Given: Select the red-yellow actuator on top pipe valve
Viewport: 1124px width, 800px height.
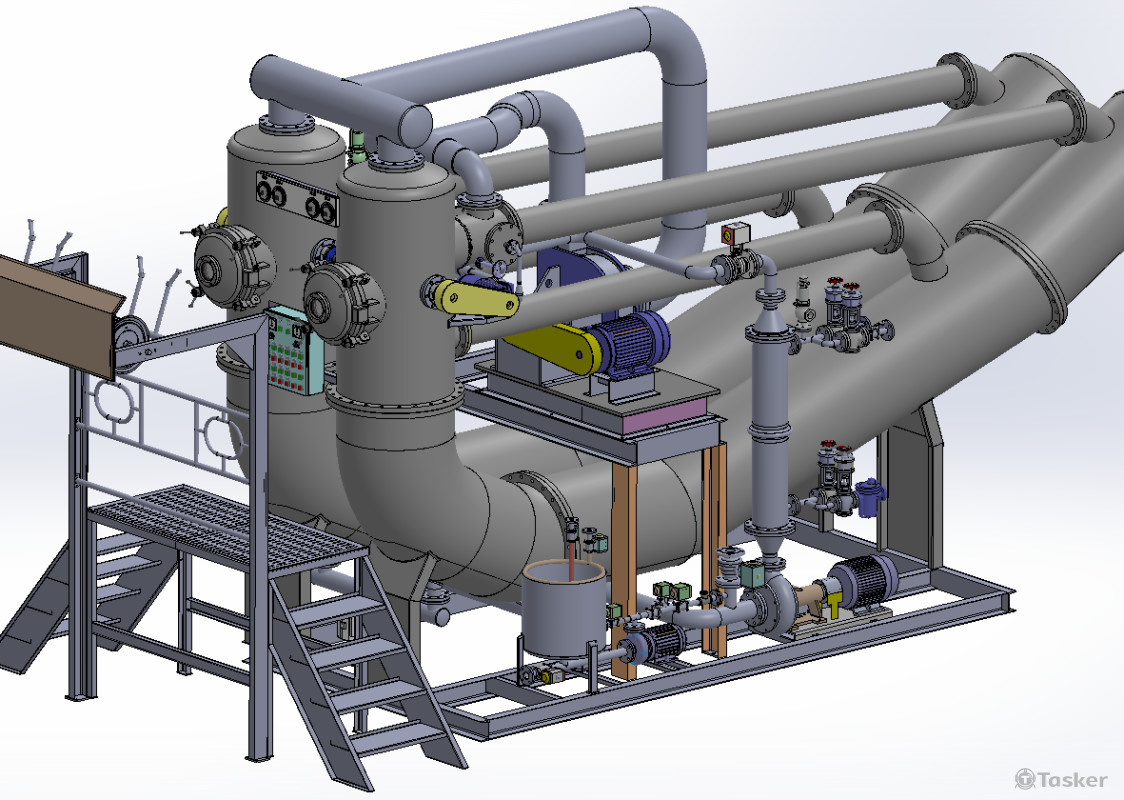Looking at the screenshot, I should tap(735, 234).
